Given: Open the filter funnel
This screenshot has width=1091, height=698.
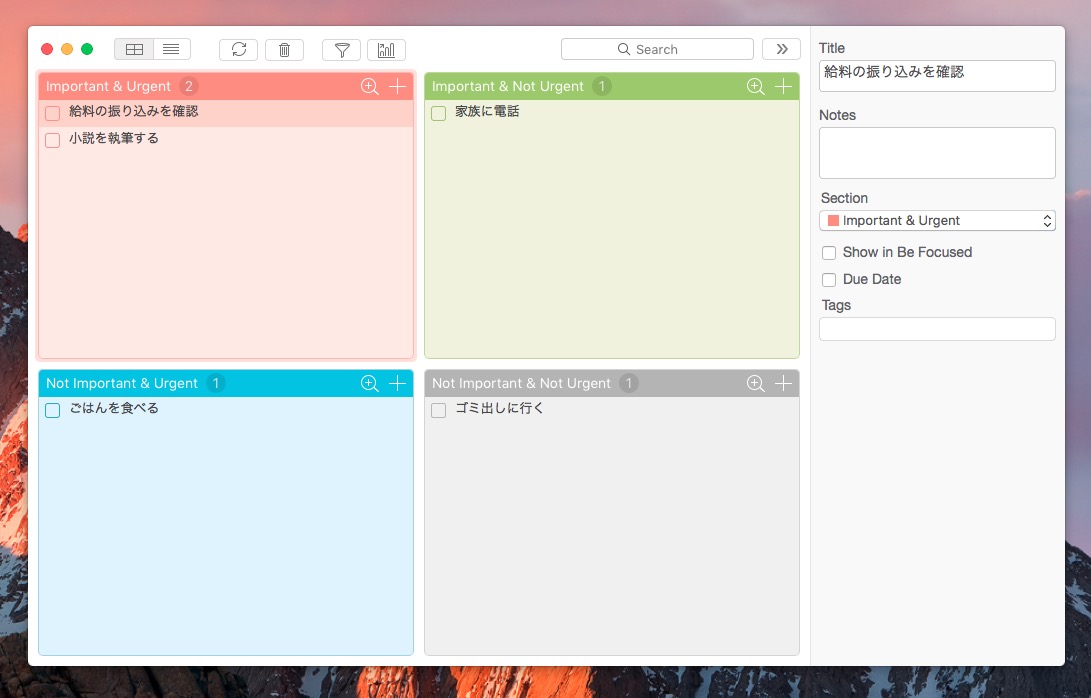Looking at the screenshot, I should pyautogui.click(x=342, y=49).
